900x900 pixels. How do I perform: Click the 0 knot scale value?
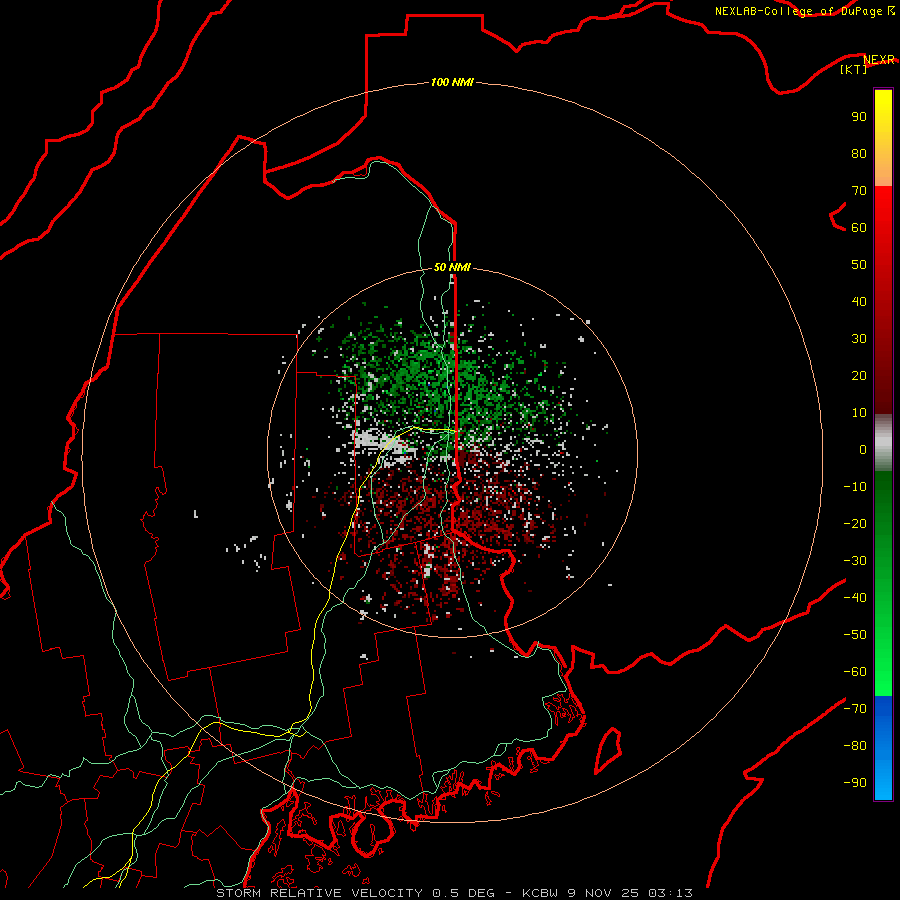[863, 449]
